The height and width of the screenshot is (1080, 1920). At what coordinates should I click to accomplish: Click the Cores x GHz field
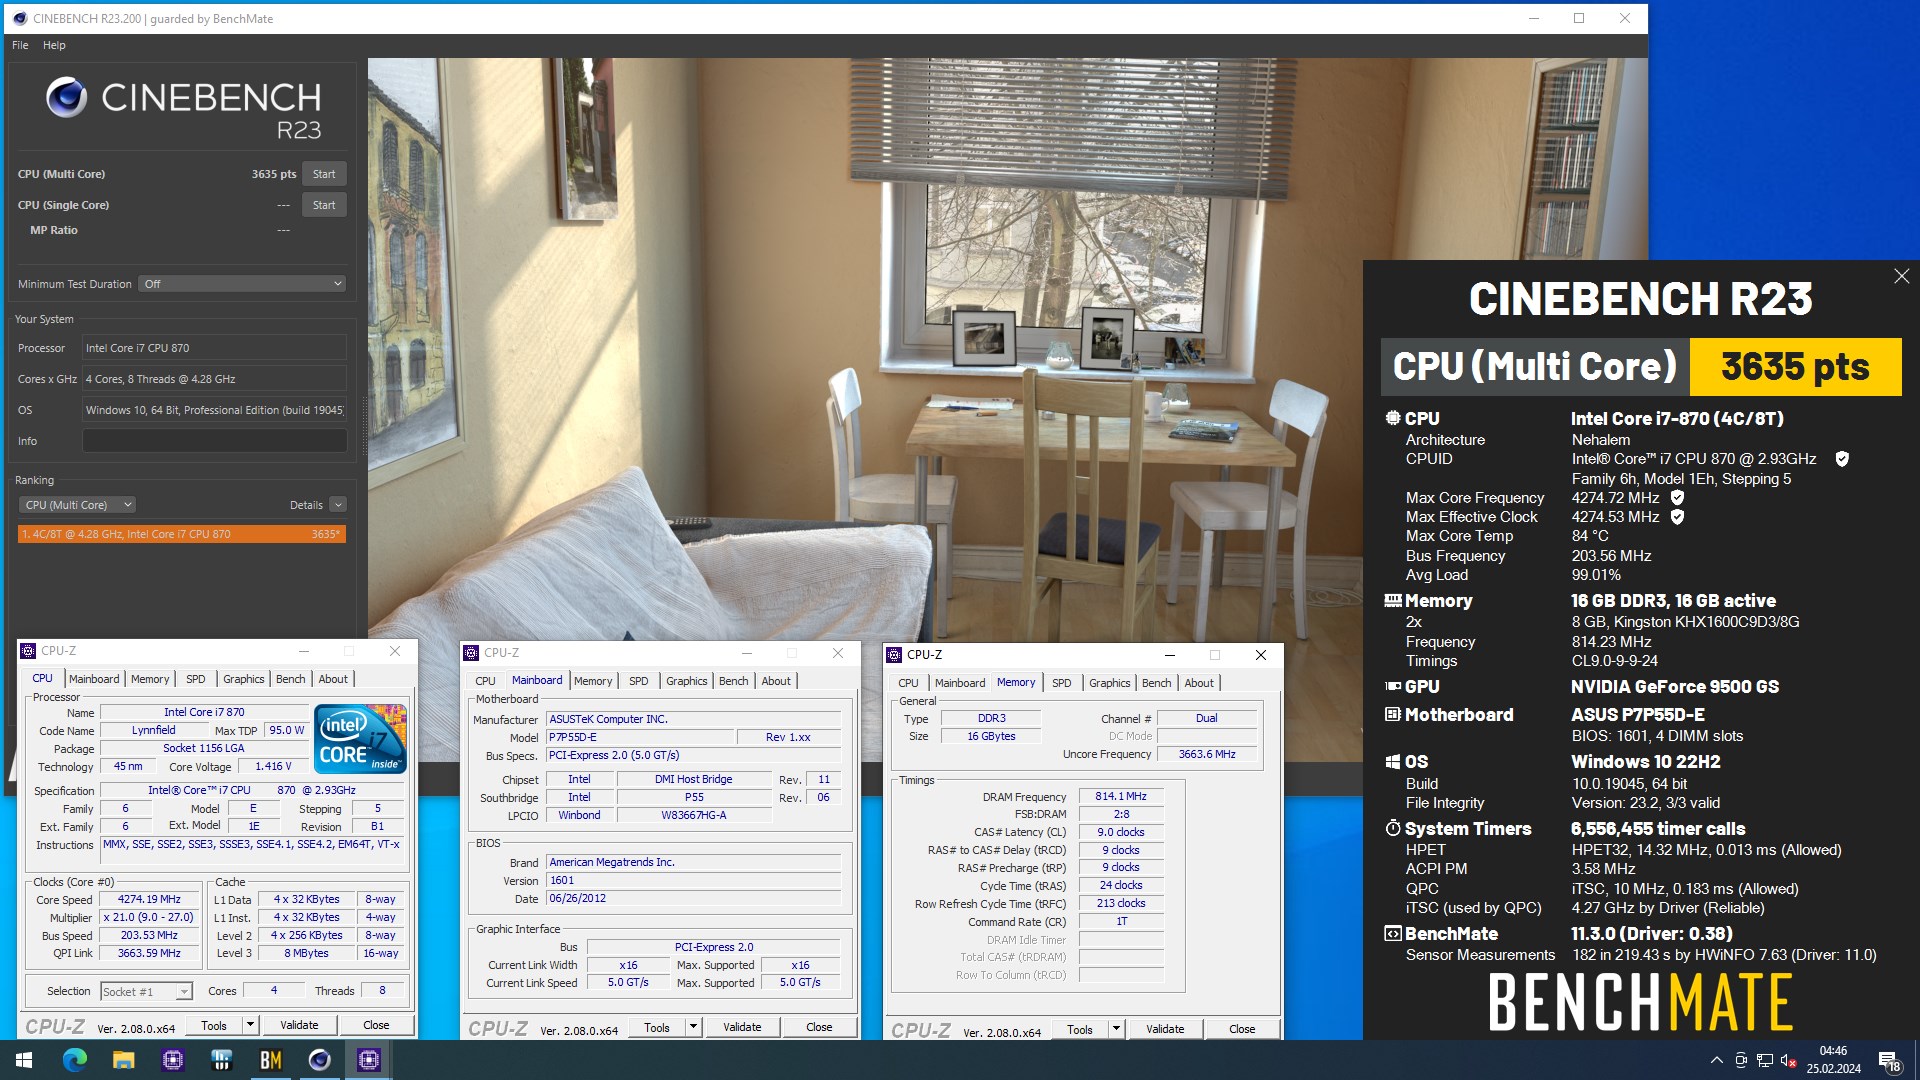point(214,379)
